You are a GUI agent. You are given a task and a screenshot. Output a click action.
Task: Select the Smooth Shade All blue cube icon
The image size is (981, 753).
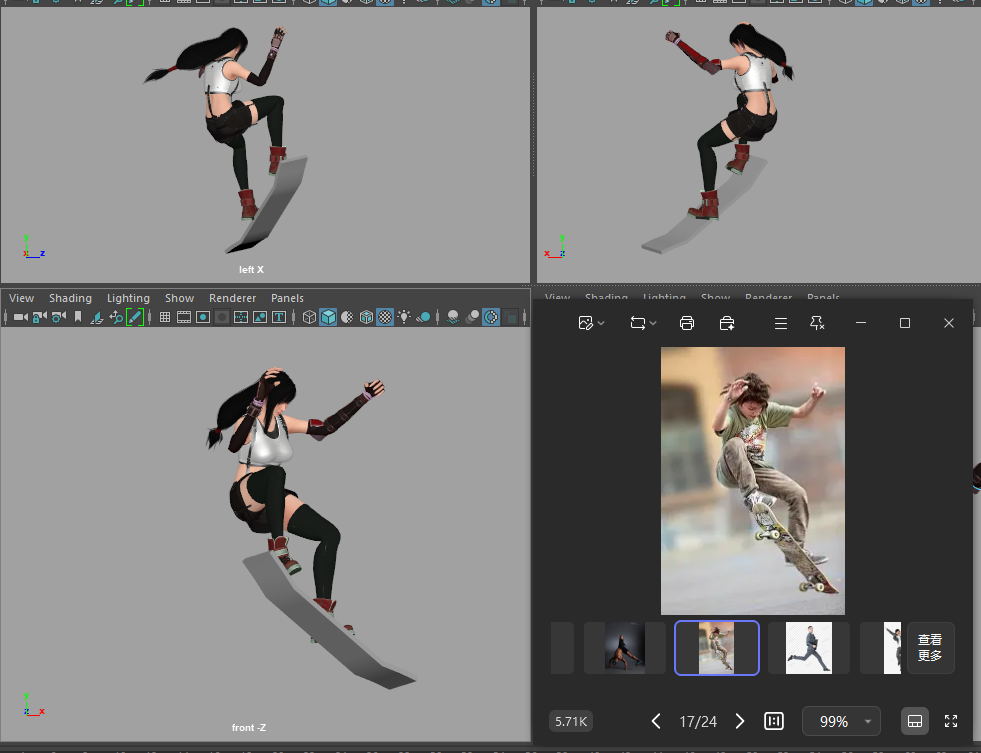pos(328,317)
